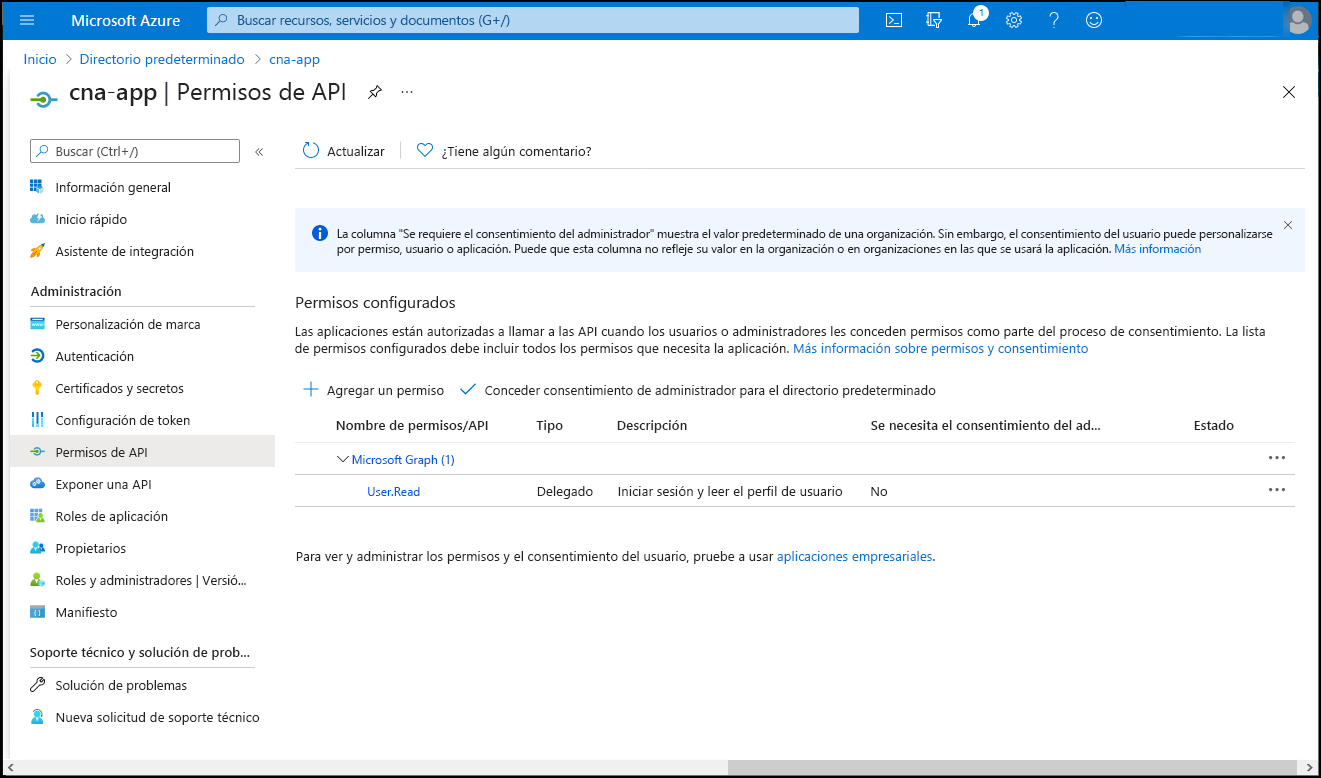Open the ellipsis menu for User.Read row
This screenshot has height=778, width=1321.
click(1276, 490)
